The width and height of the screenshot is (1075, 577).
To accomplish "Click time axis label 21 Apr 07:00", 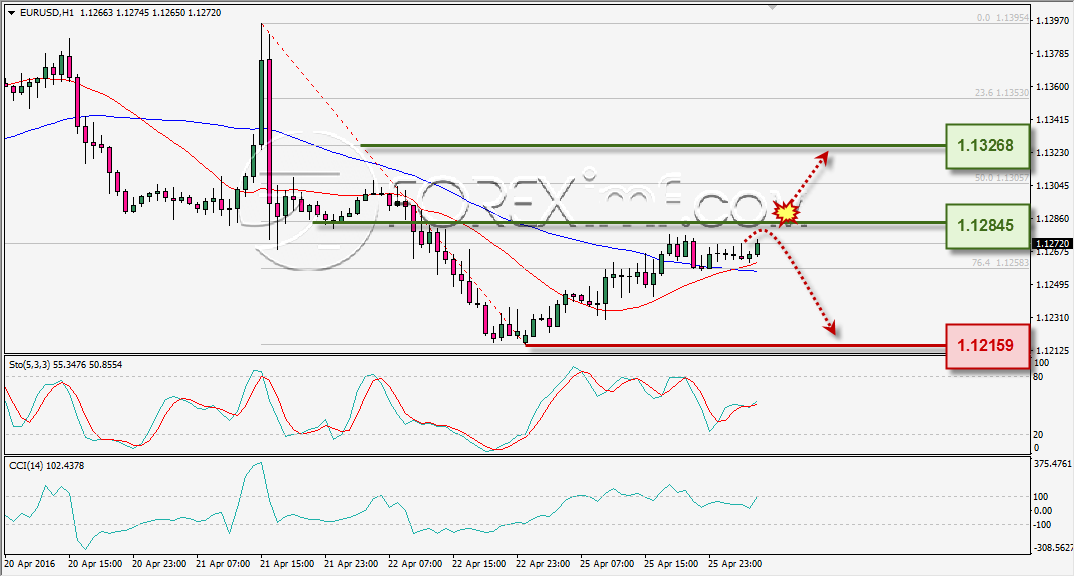I will point(223,563).
